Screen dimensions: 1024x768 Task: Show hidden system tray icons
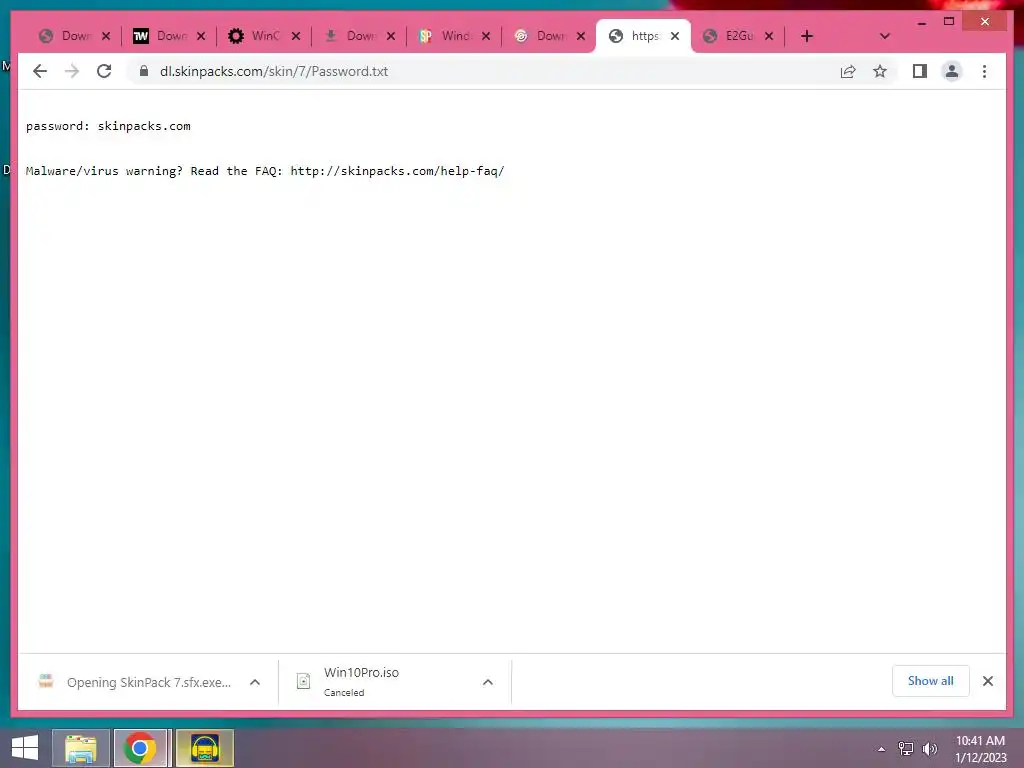tap(882, 749)
